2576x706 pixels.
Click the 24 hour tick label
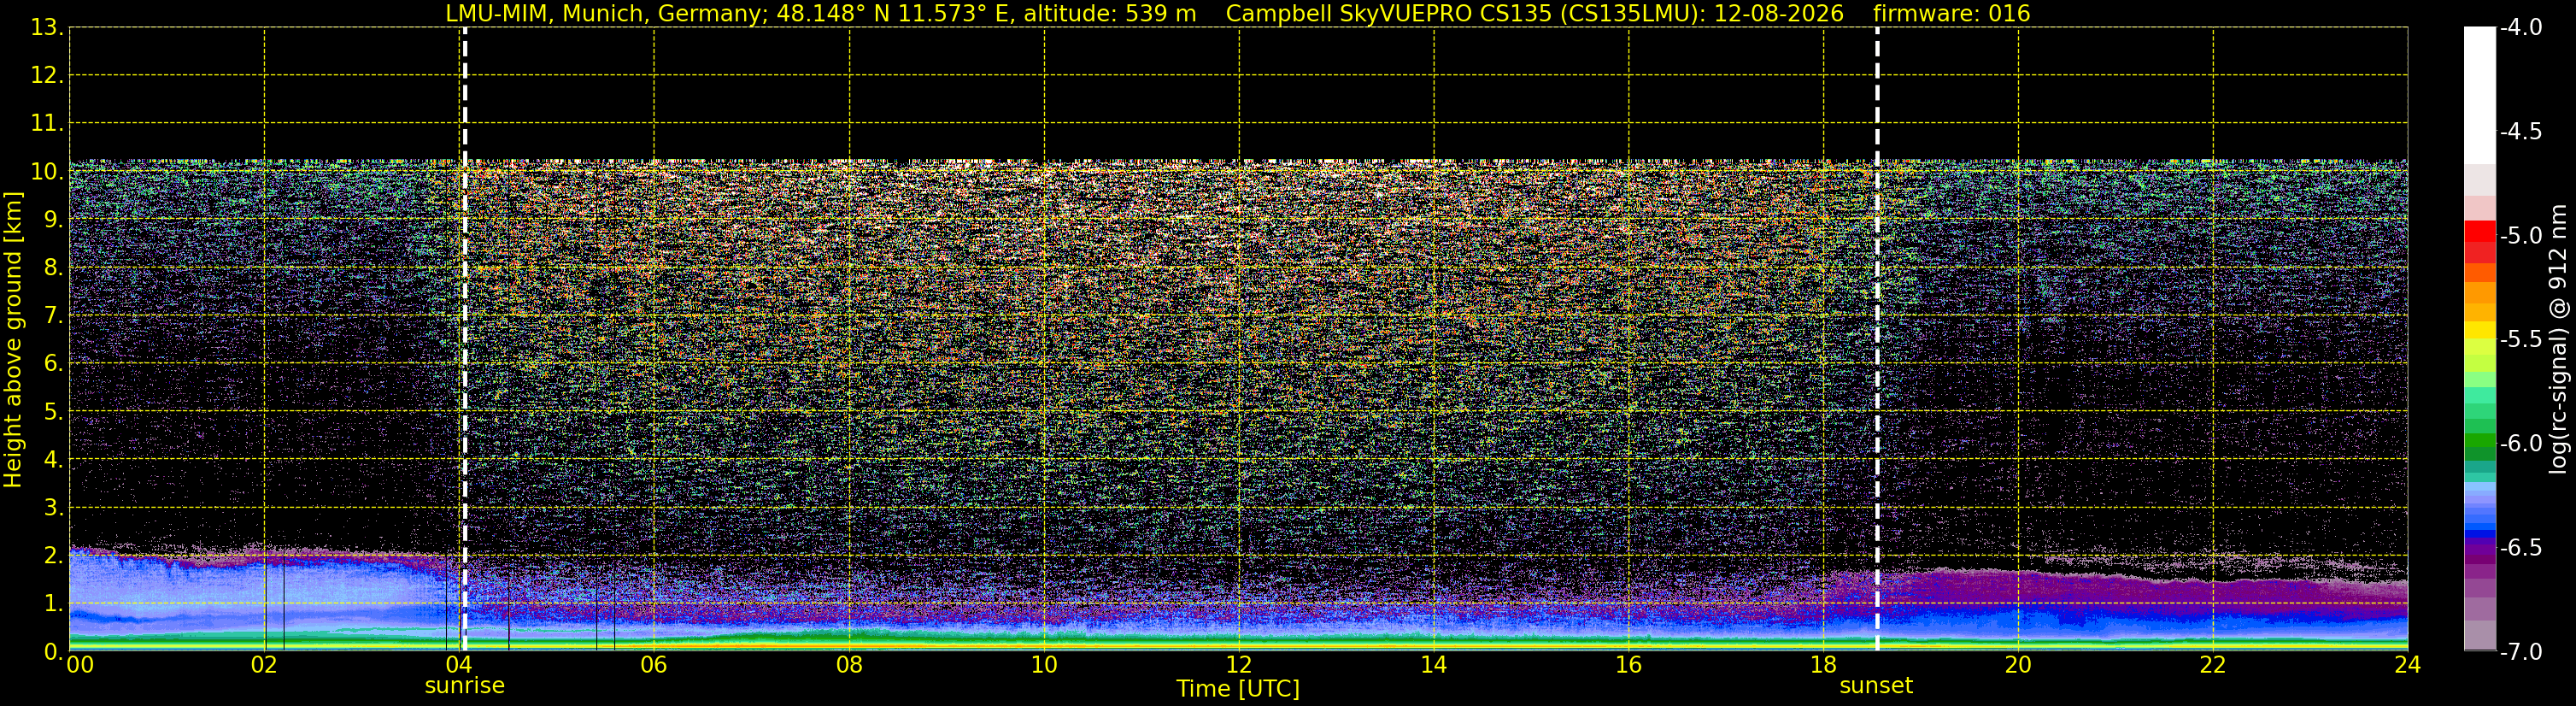pyautogui.click(x=2408, y=665)
